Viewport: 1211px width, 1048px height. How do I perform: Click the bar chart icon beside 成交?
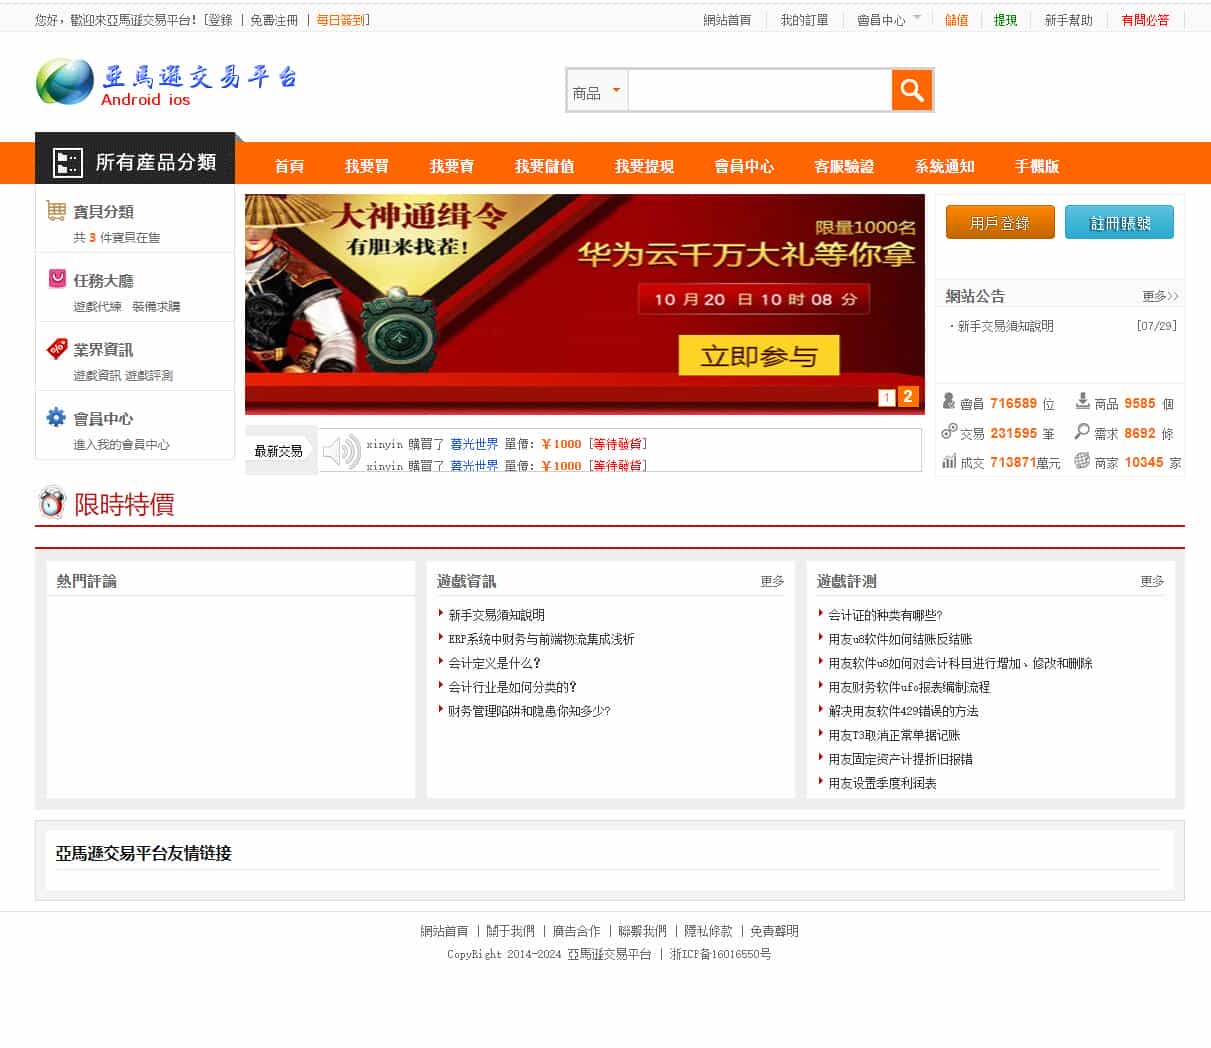(949, 461)
